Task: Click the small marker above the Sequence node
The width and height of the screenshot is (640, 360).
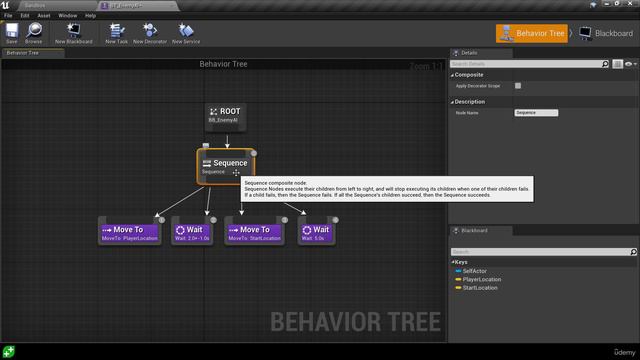Action: [x=206, y=145]
